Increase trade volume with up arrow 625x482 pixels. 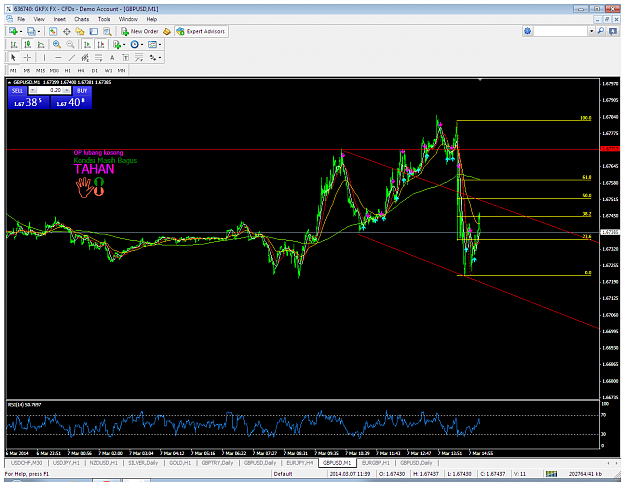coord(67,90)
